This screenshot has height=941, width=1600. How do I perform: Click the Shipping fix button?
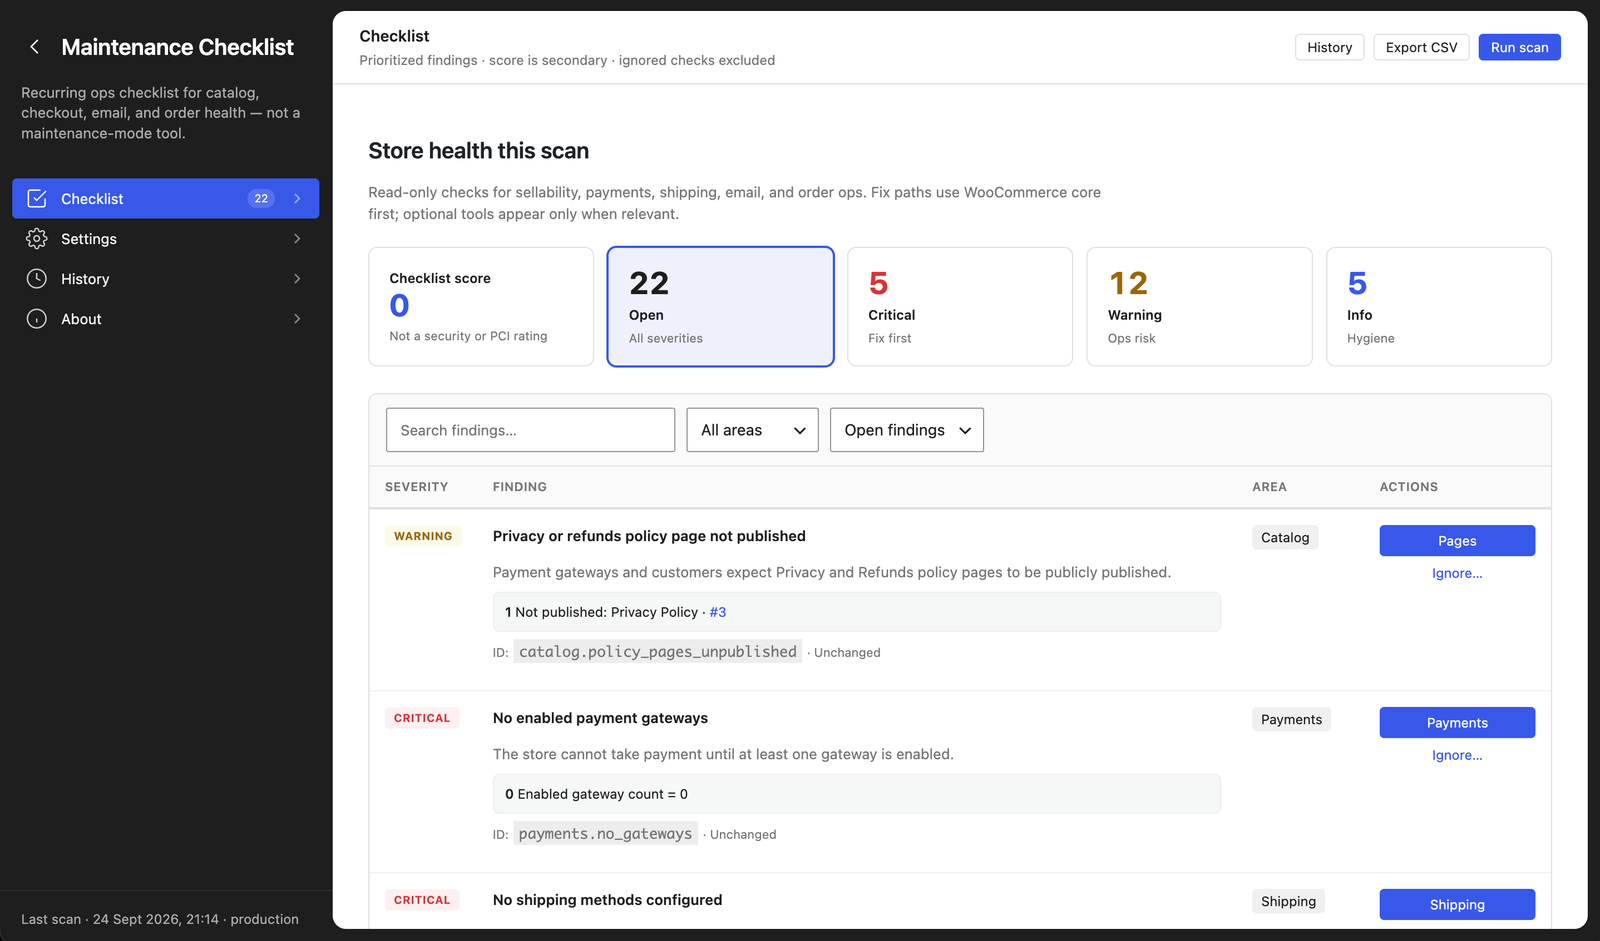(1457, 905)
